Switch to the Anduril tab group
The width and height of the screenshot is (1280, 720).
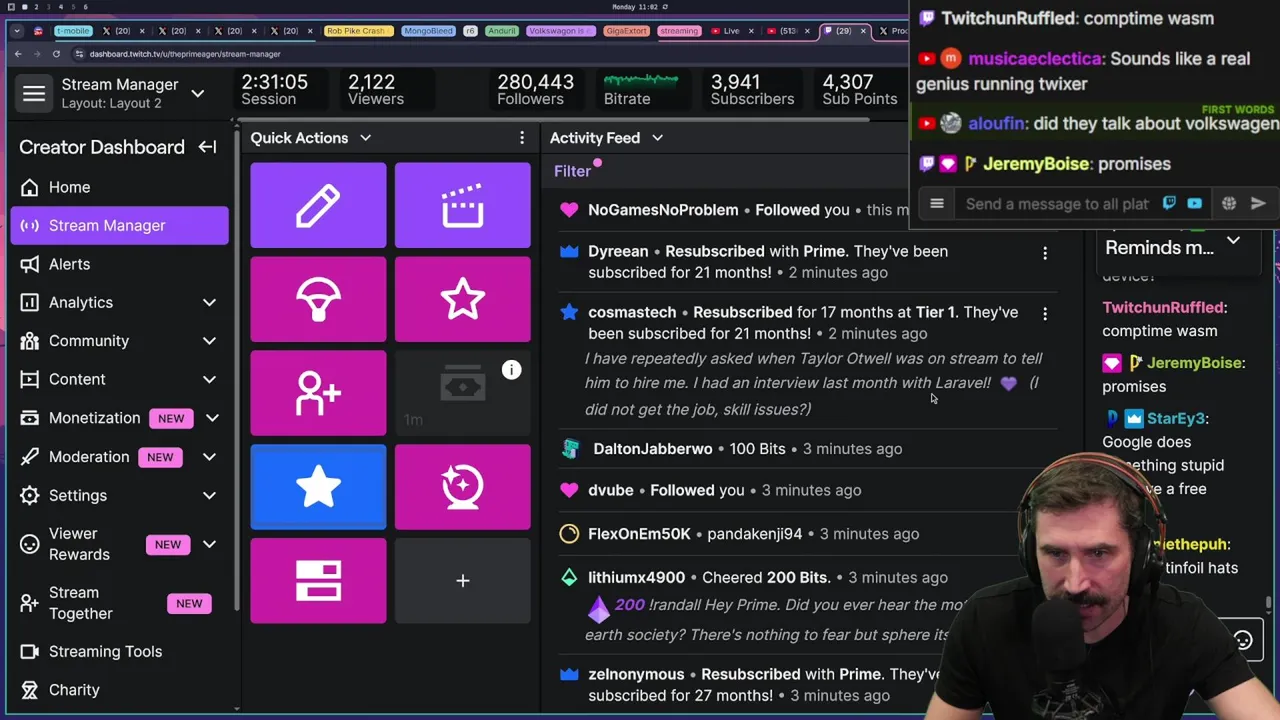tap(502, 31)
